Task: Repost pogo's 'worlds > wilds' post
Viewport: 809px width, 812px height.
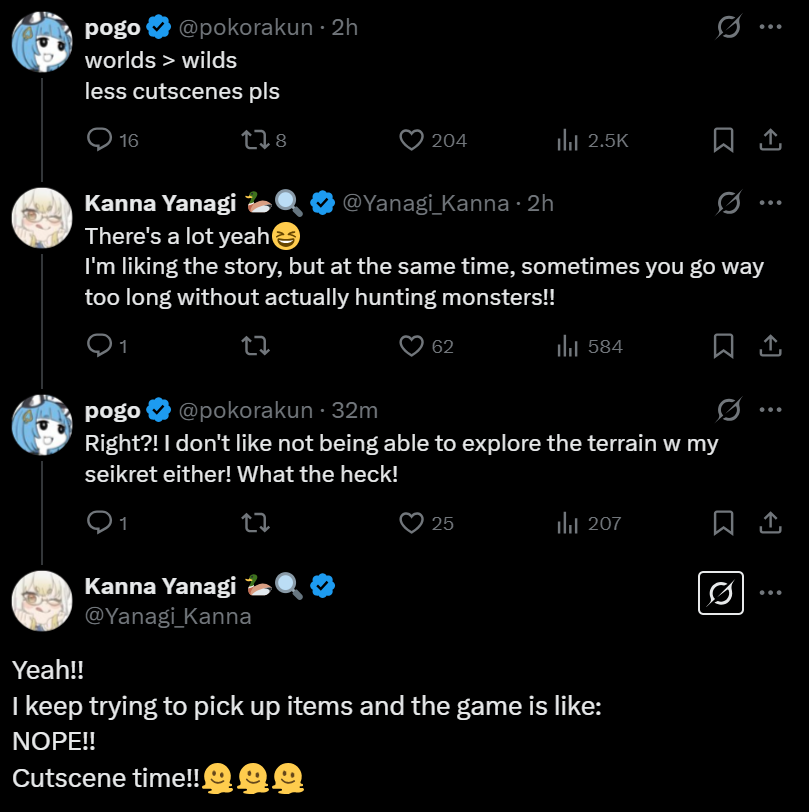Action: 255,140
